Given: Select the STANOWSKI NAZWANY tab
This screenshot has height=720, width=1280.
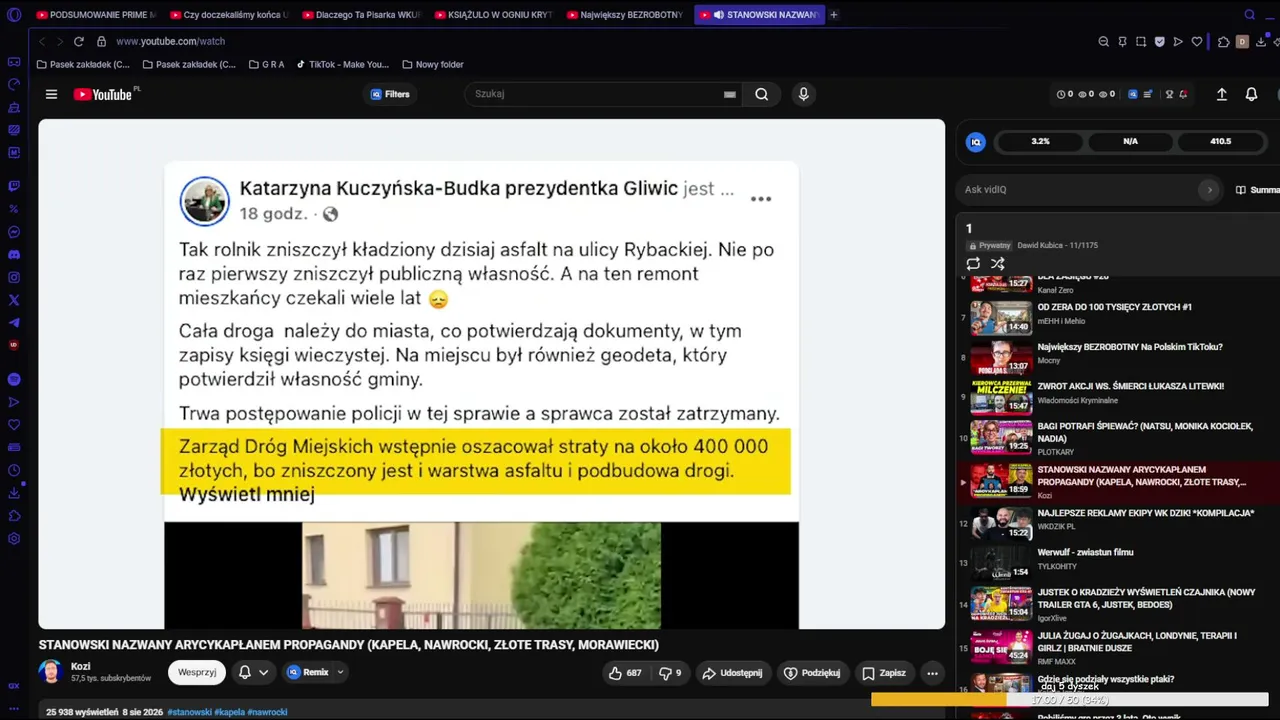Looking at the screenshot, I should pos(759,15).
